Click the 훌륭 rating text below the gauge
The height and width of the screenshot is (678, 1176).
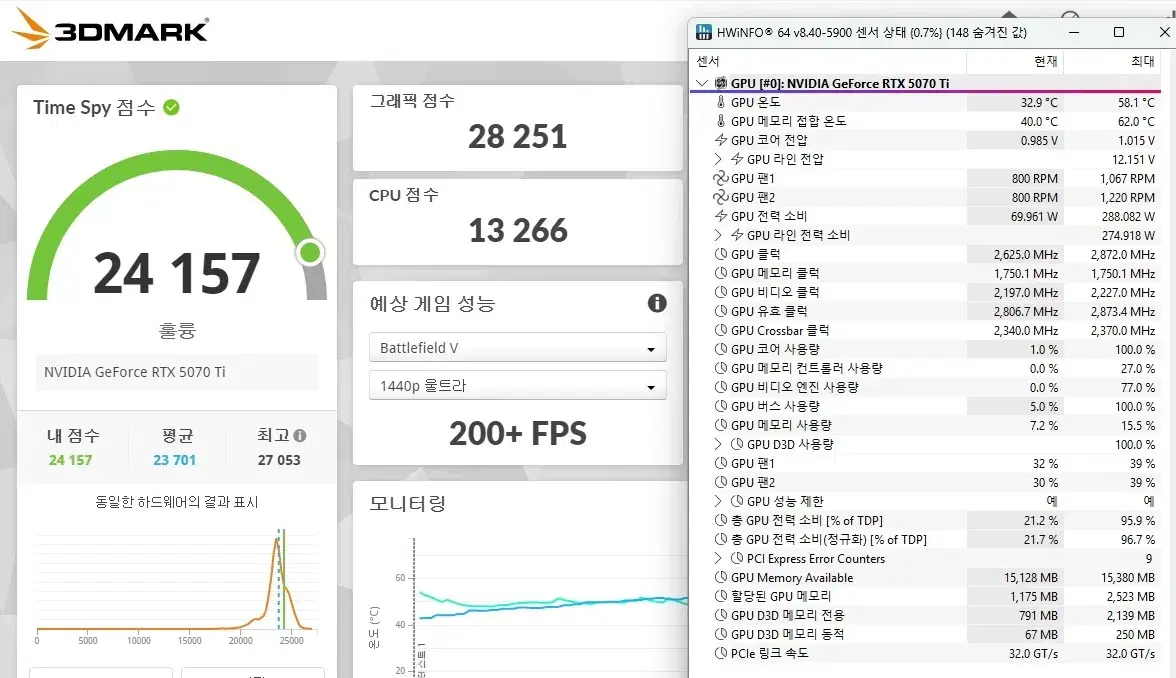tap(177, 330)
